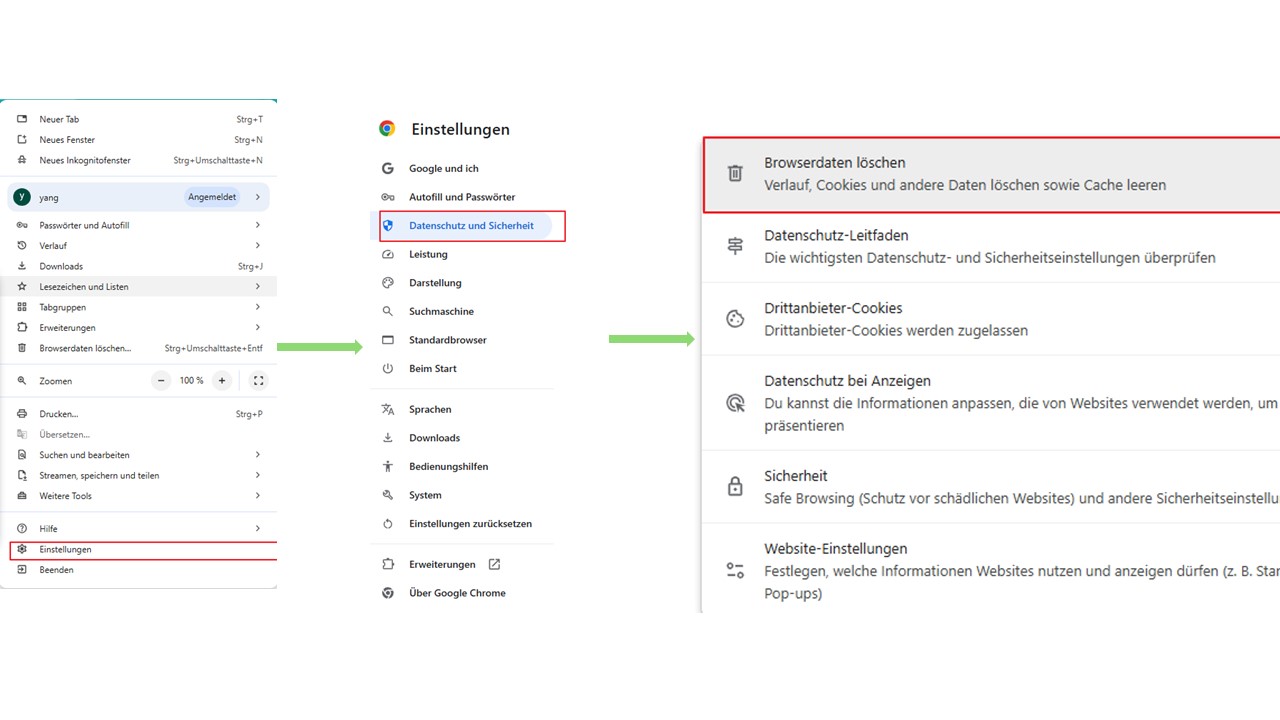Click the lock icon beside Sicherheit
Screen dimensions: 1280x720
pos(735,487)
